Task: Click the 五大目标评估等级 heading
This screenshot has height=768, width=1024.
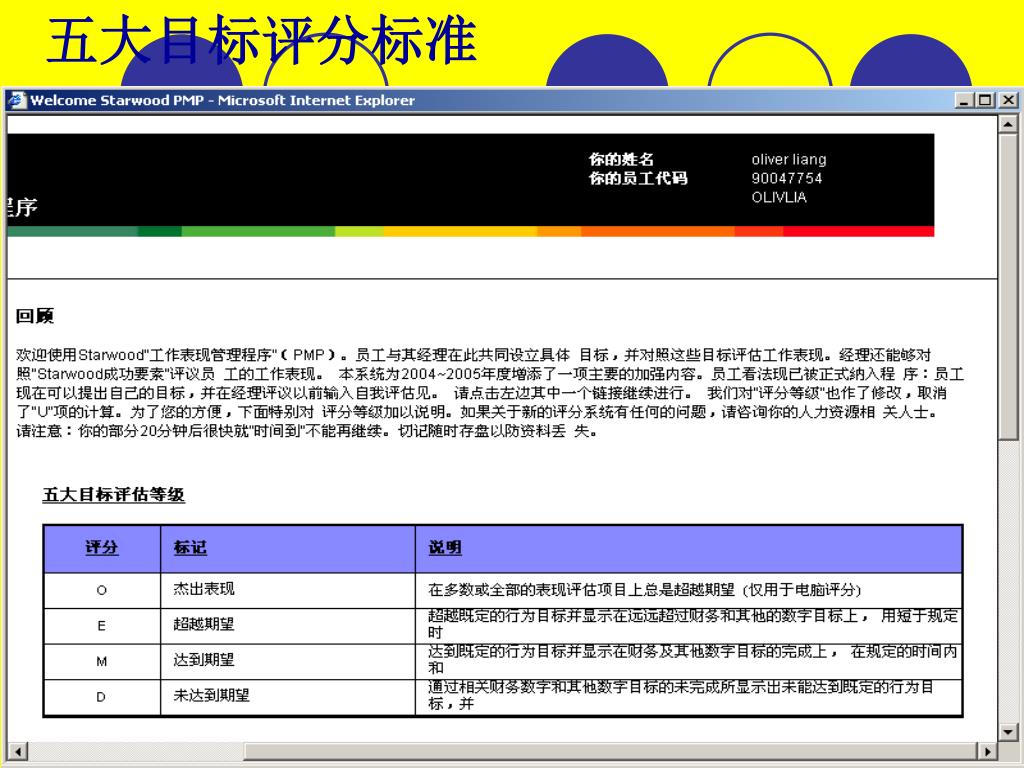Action: pyautogui.click(x=114, y=495)
